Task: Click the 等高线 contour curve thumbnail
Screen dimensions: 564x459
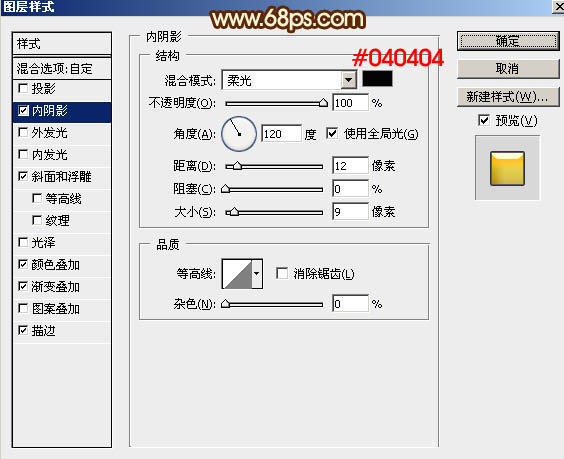Action: (x=237, y=274)
